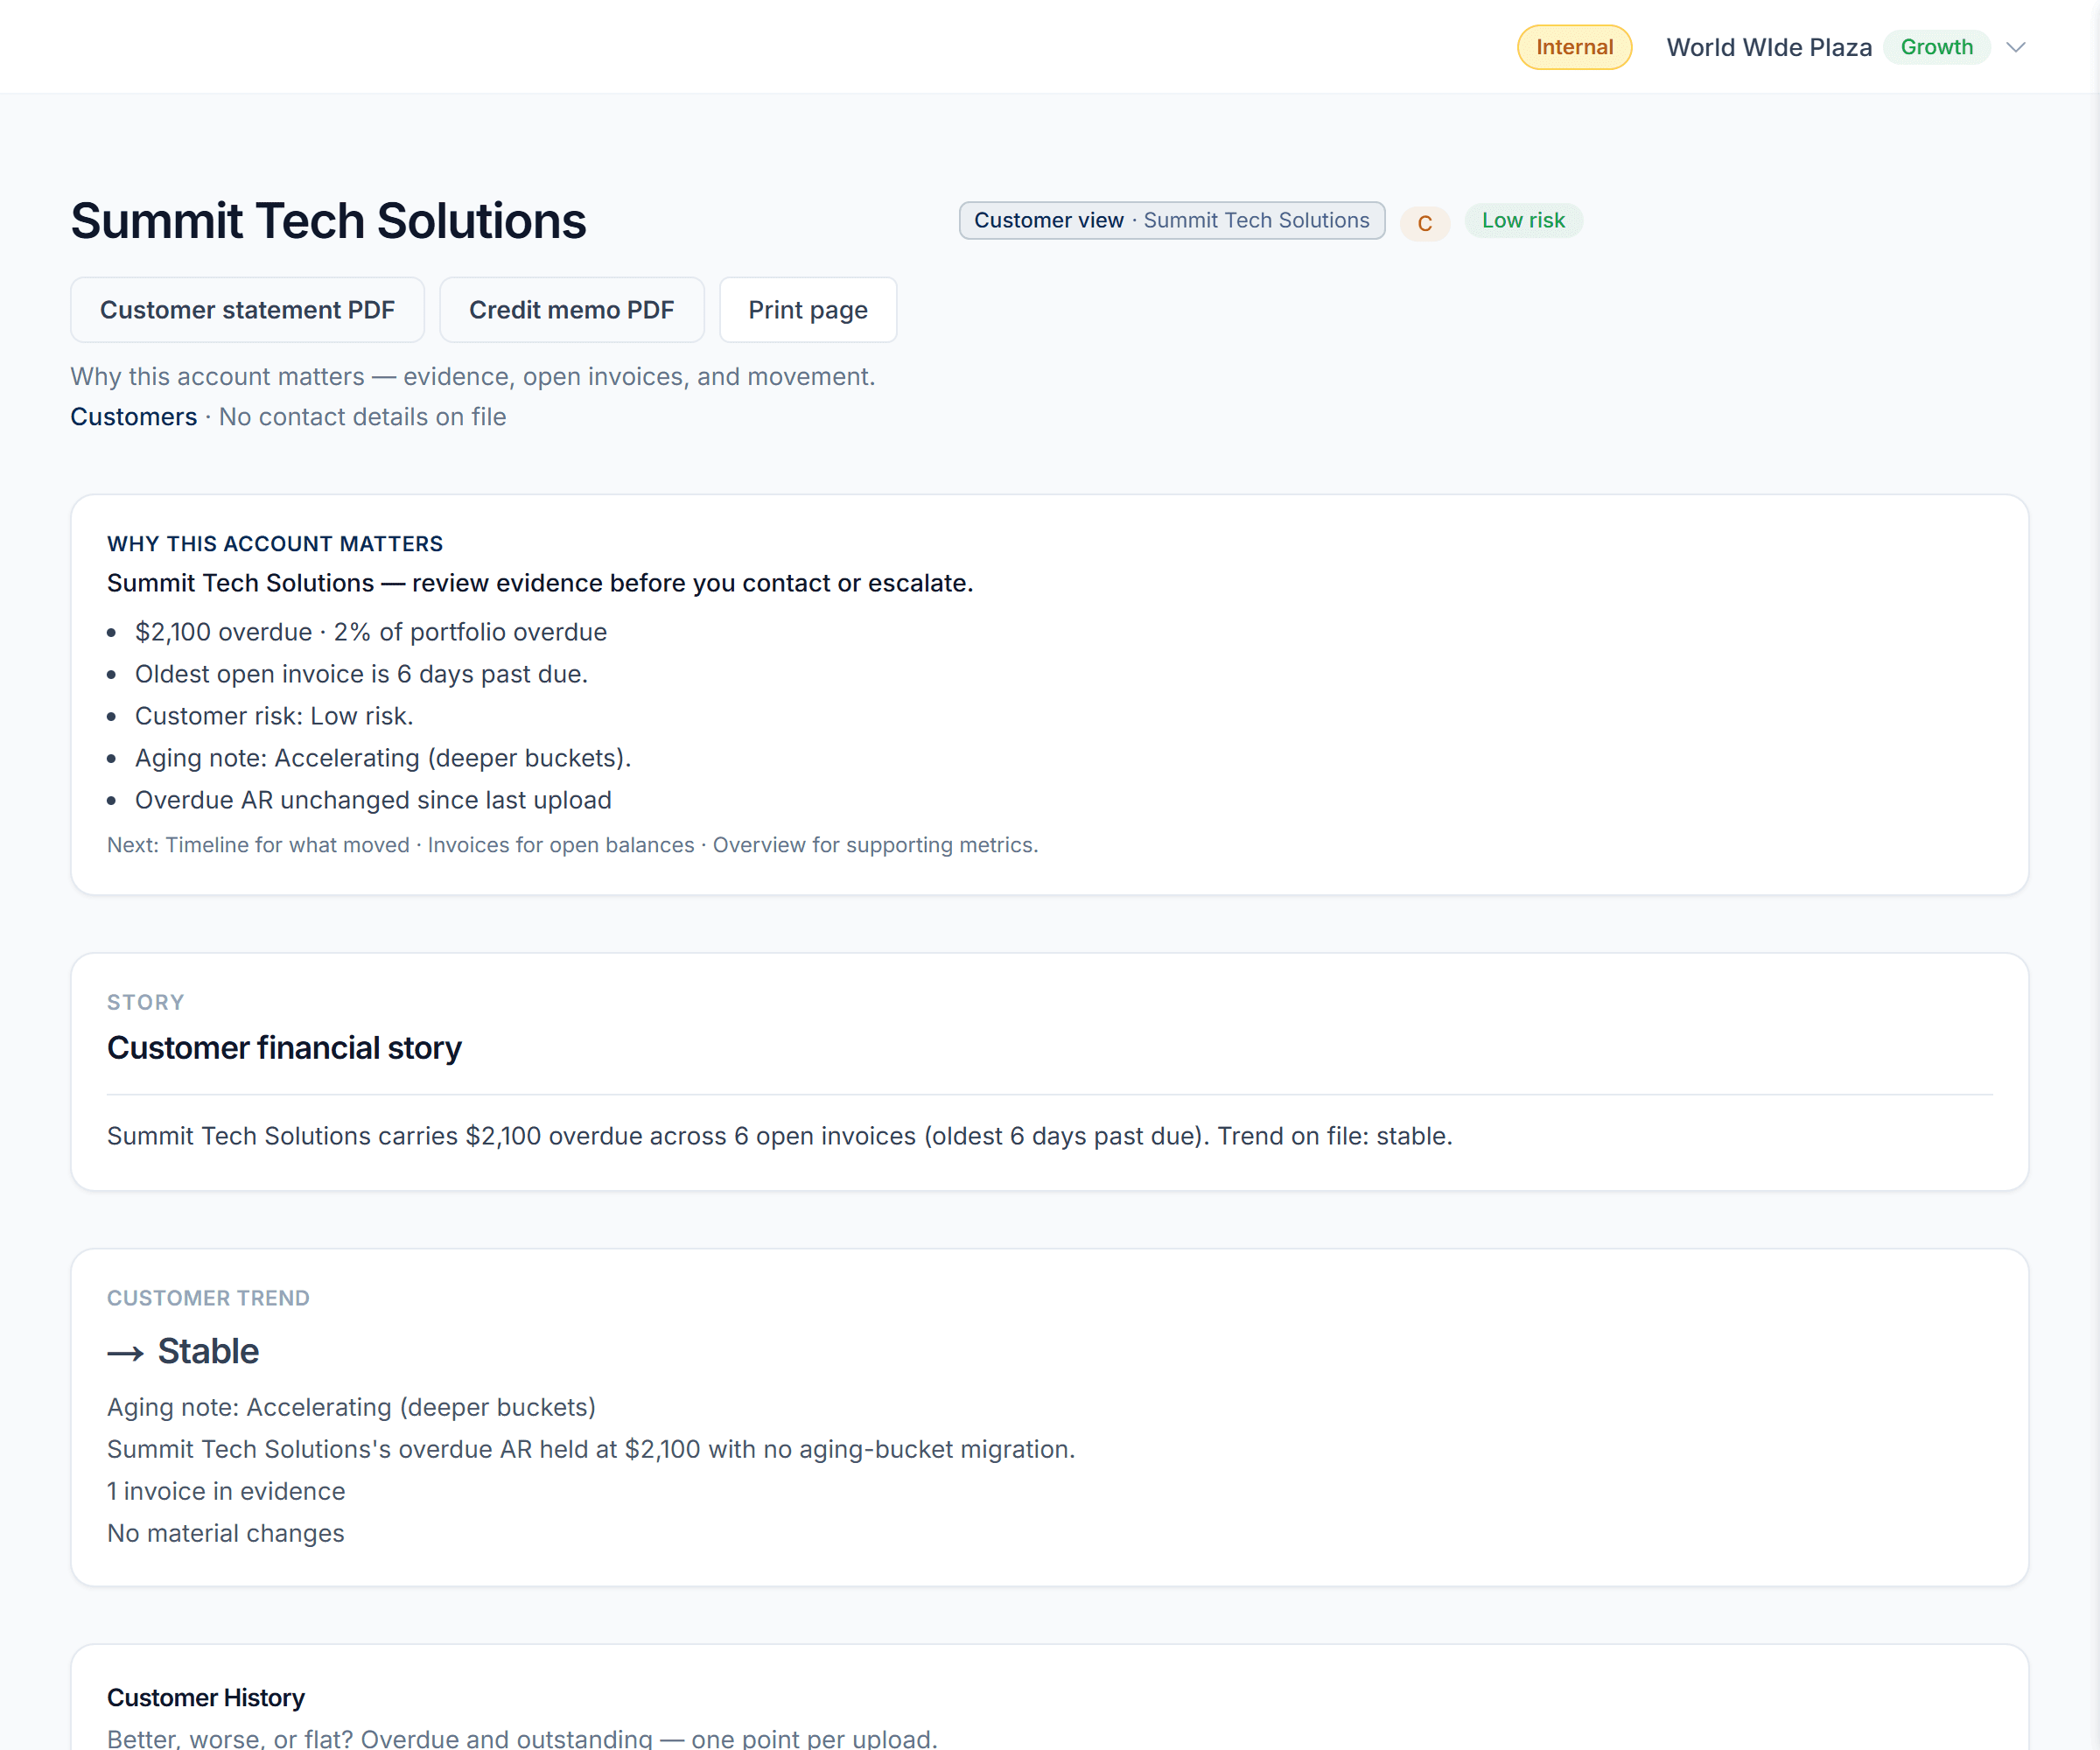Click the 'carries $2,100 overdue across 6 open invoices' sentence

pyautogui.click(x=779, y=1136)
